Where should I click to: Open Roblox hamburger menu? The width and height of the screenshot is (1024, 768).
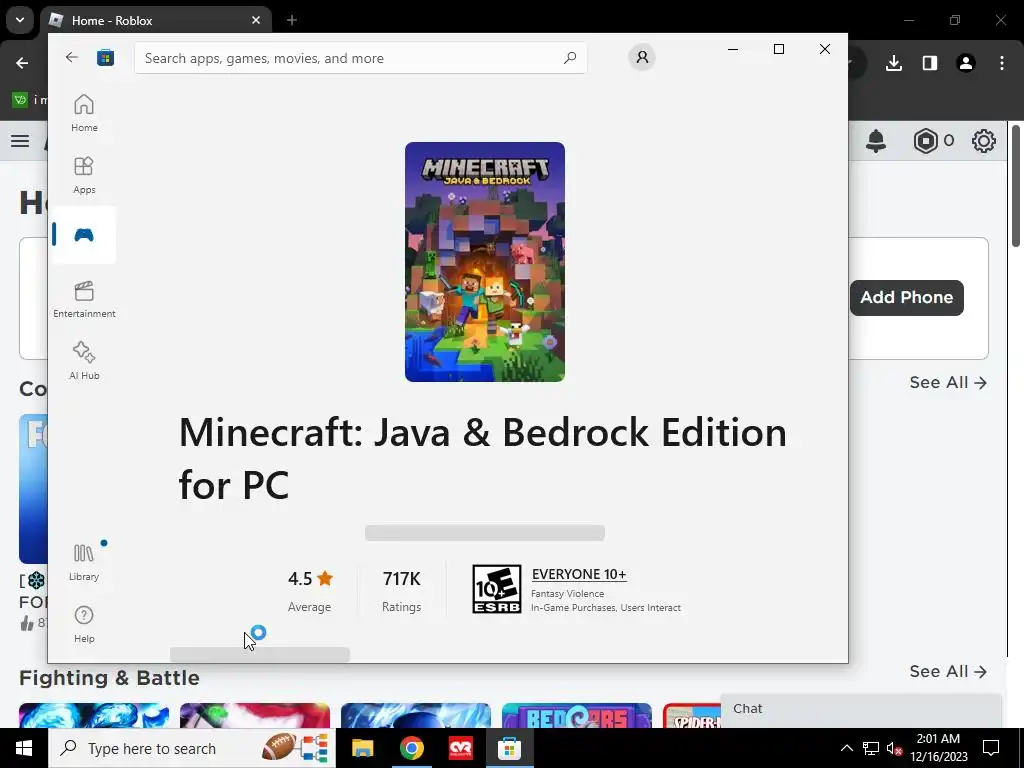pos(20,141)
